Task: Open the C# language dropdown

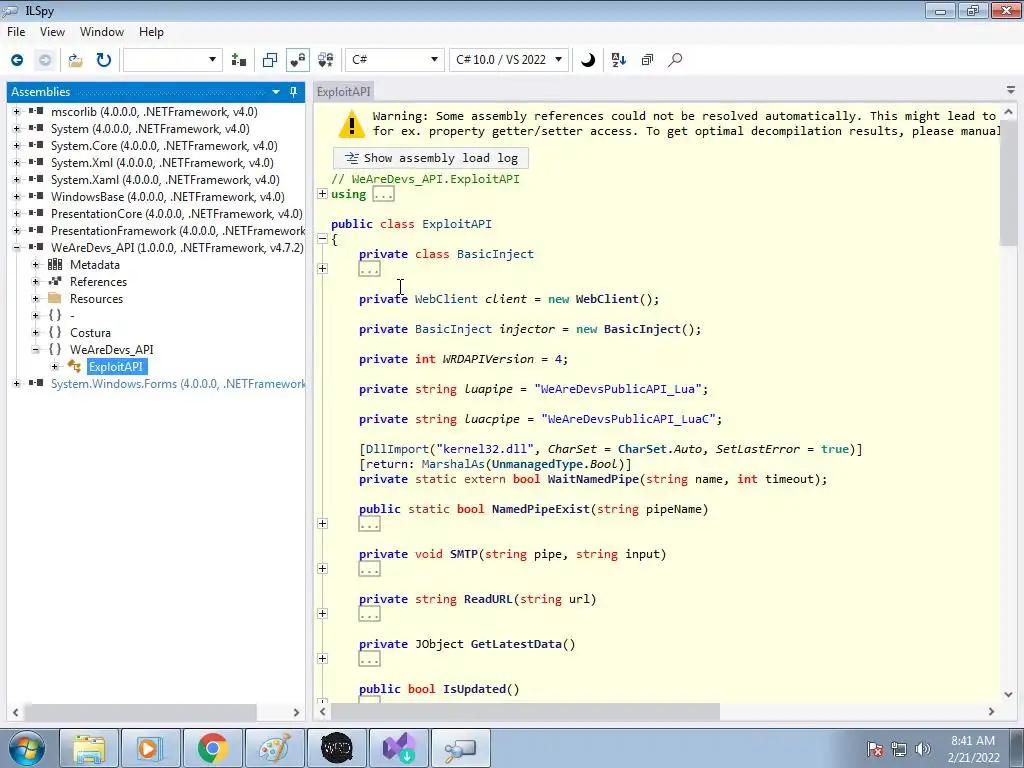Action: point(394,60)
